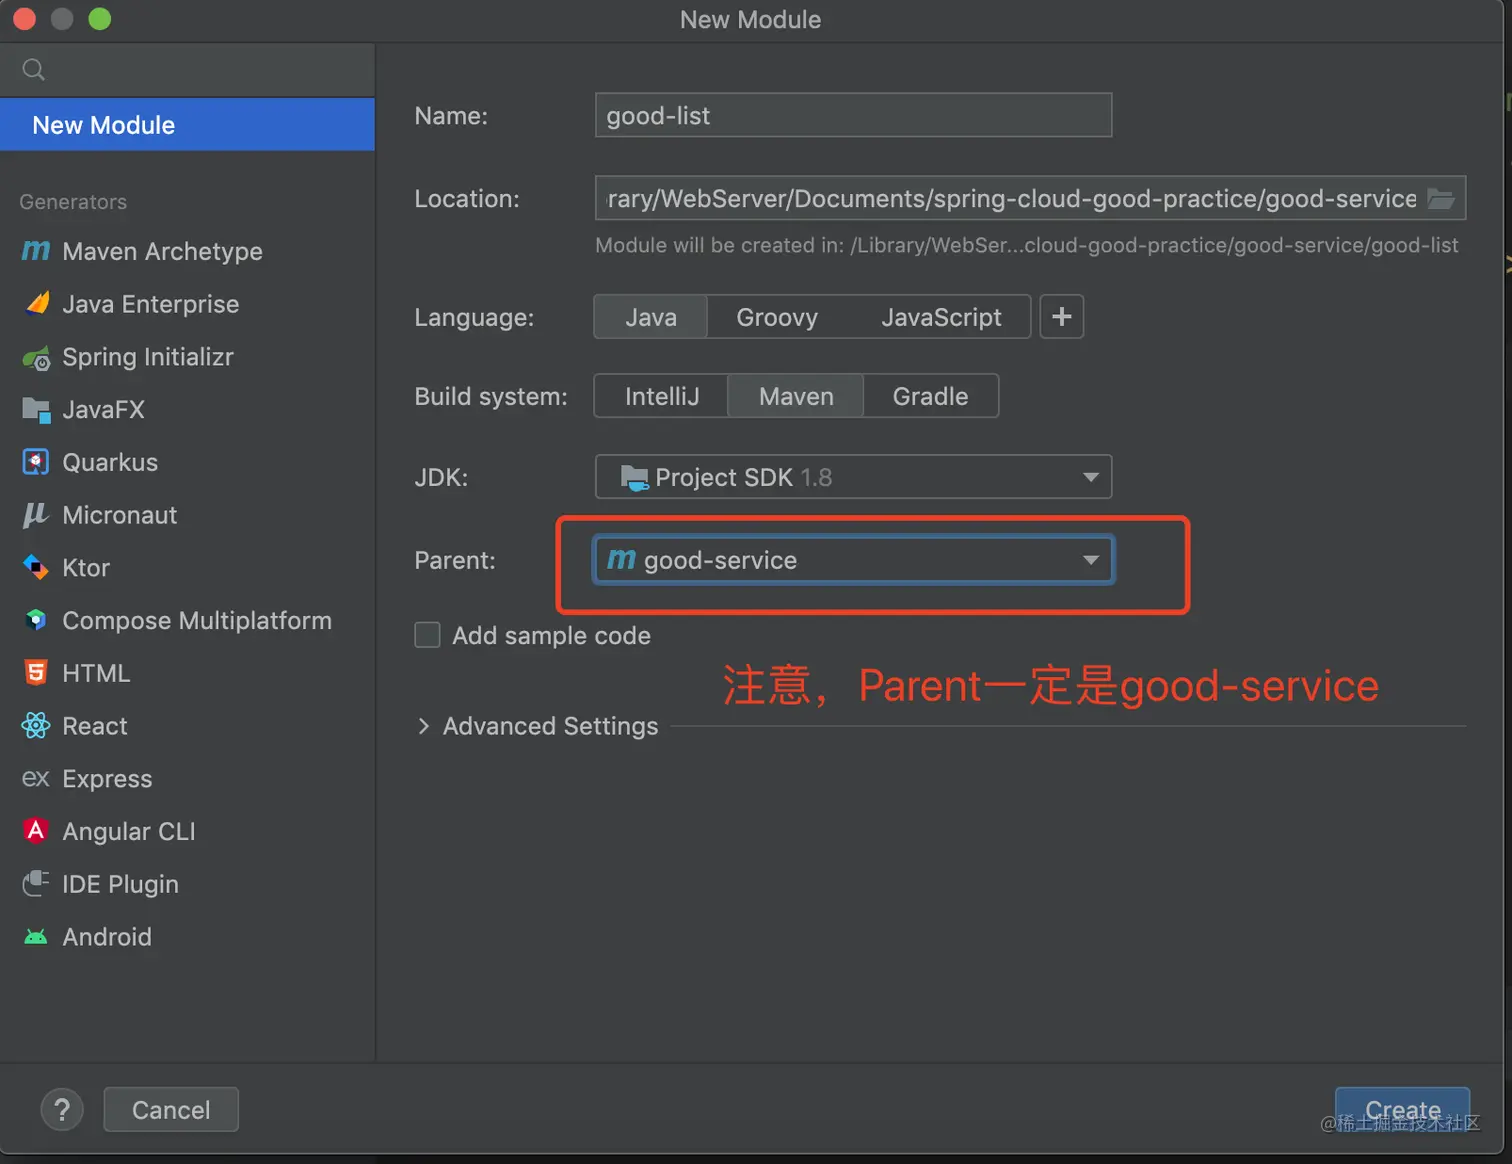Click the Android robot icon
The height and width of the screenshot is (1164, 1512).
tap(36, 937)
